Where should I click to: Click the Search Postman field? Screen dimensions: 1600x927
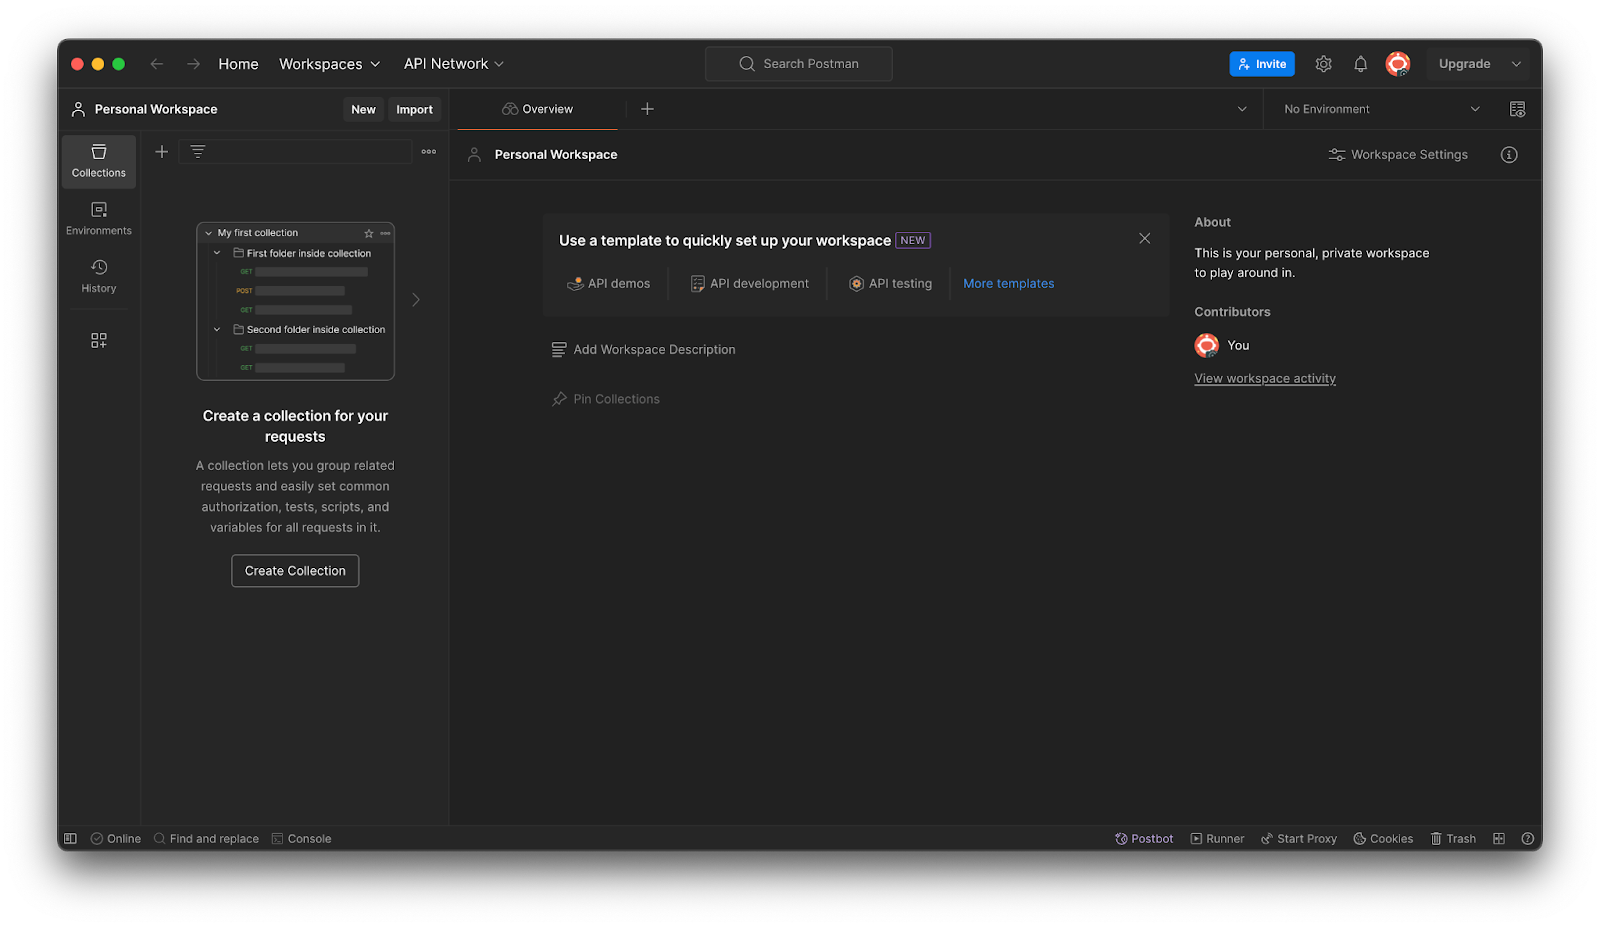pos(798,63)
